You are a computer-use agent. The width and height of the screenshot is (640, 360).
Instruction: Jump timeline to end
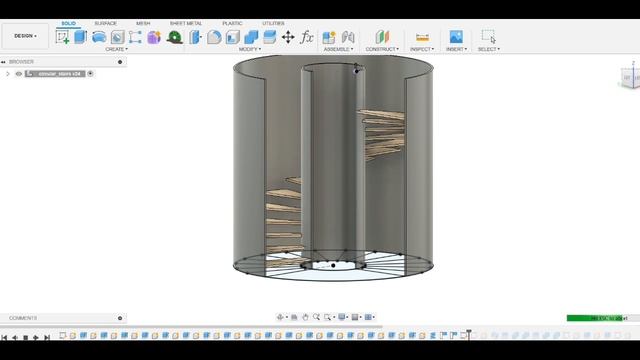(47, 338)
